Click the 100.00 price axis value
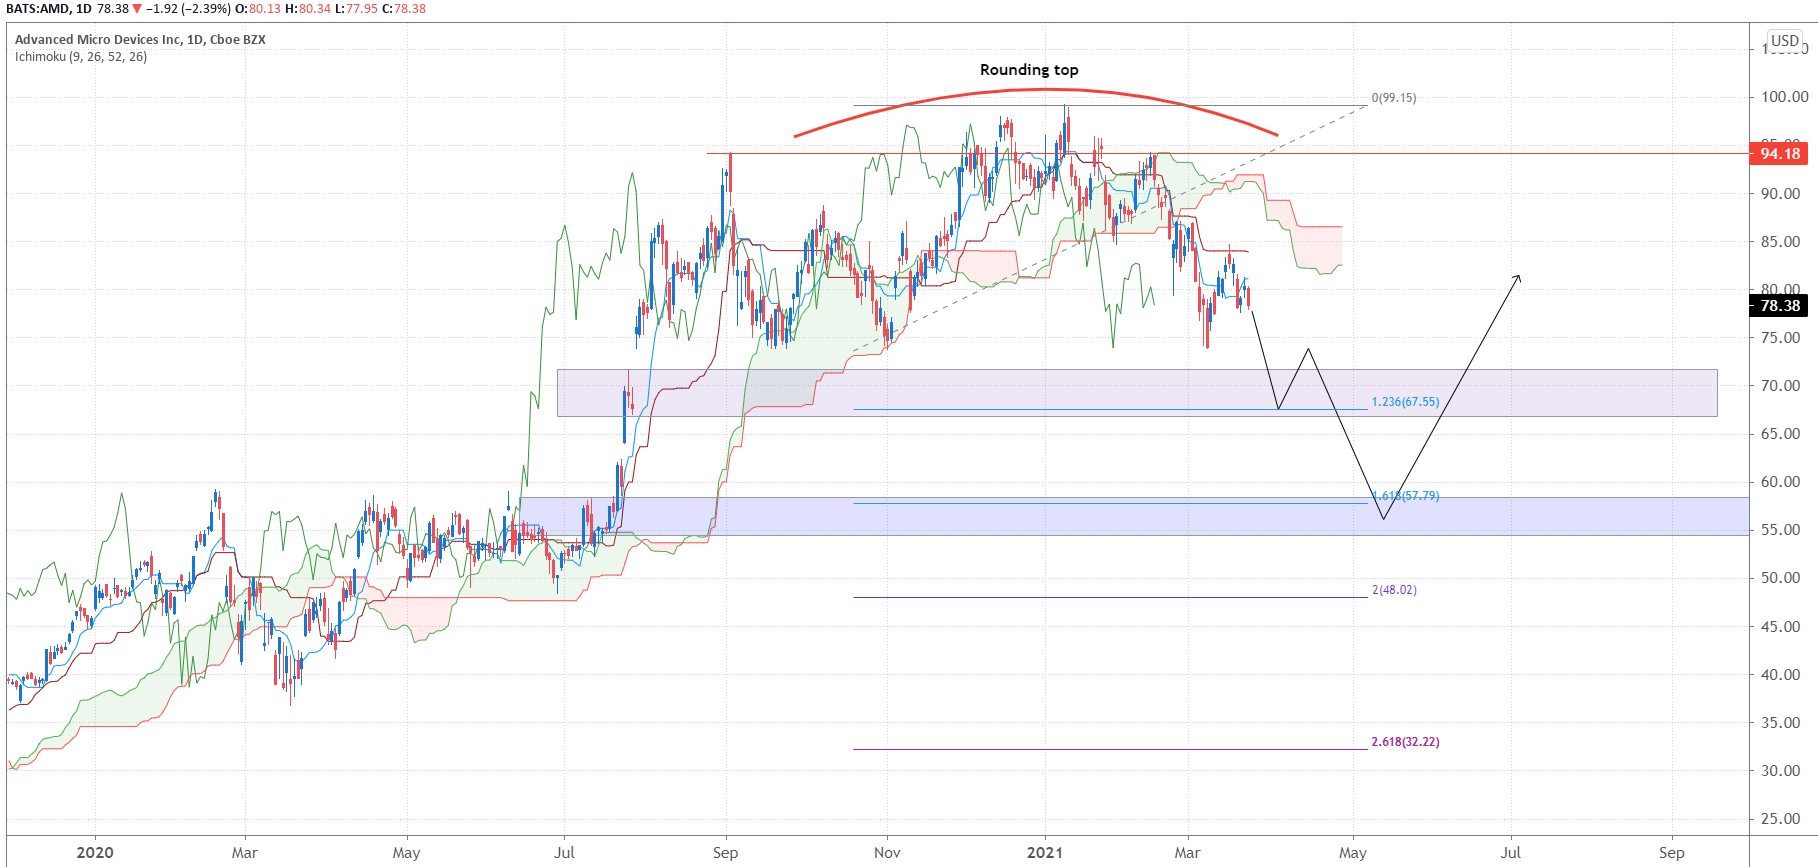This screenshot has width=1818, height=867. [x=1785, y=97]
